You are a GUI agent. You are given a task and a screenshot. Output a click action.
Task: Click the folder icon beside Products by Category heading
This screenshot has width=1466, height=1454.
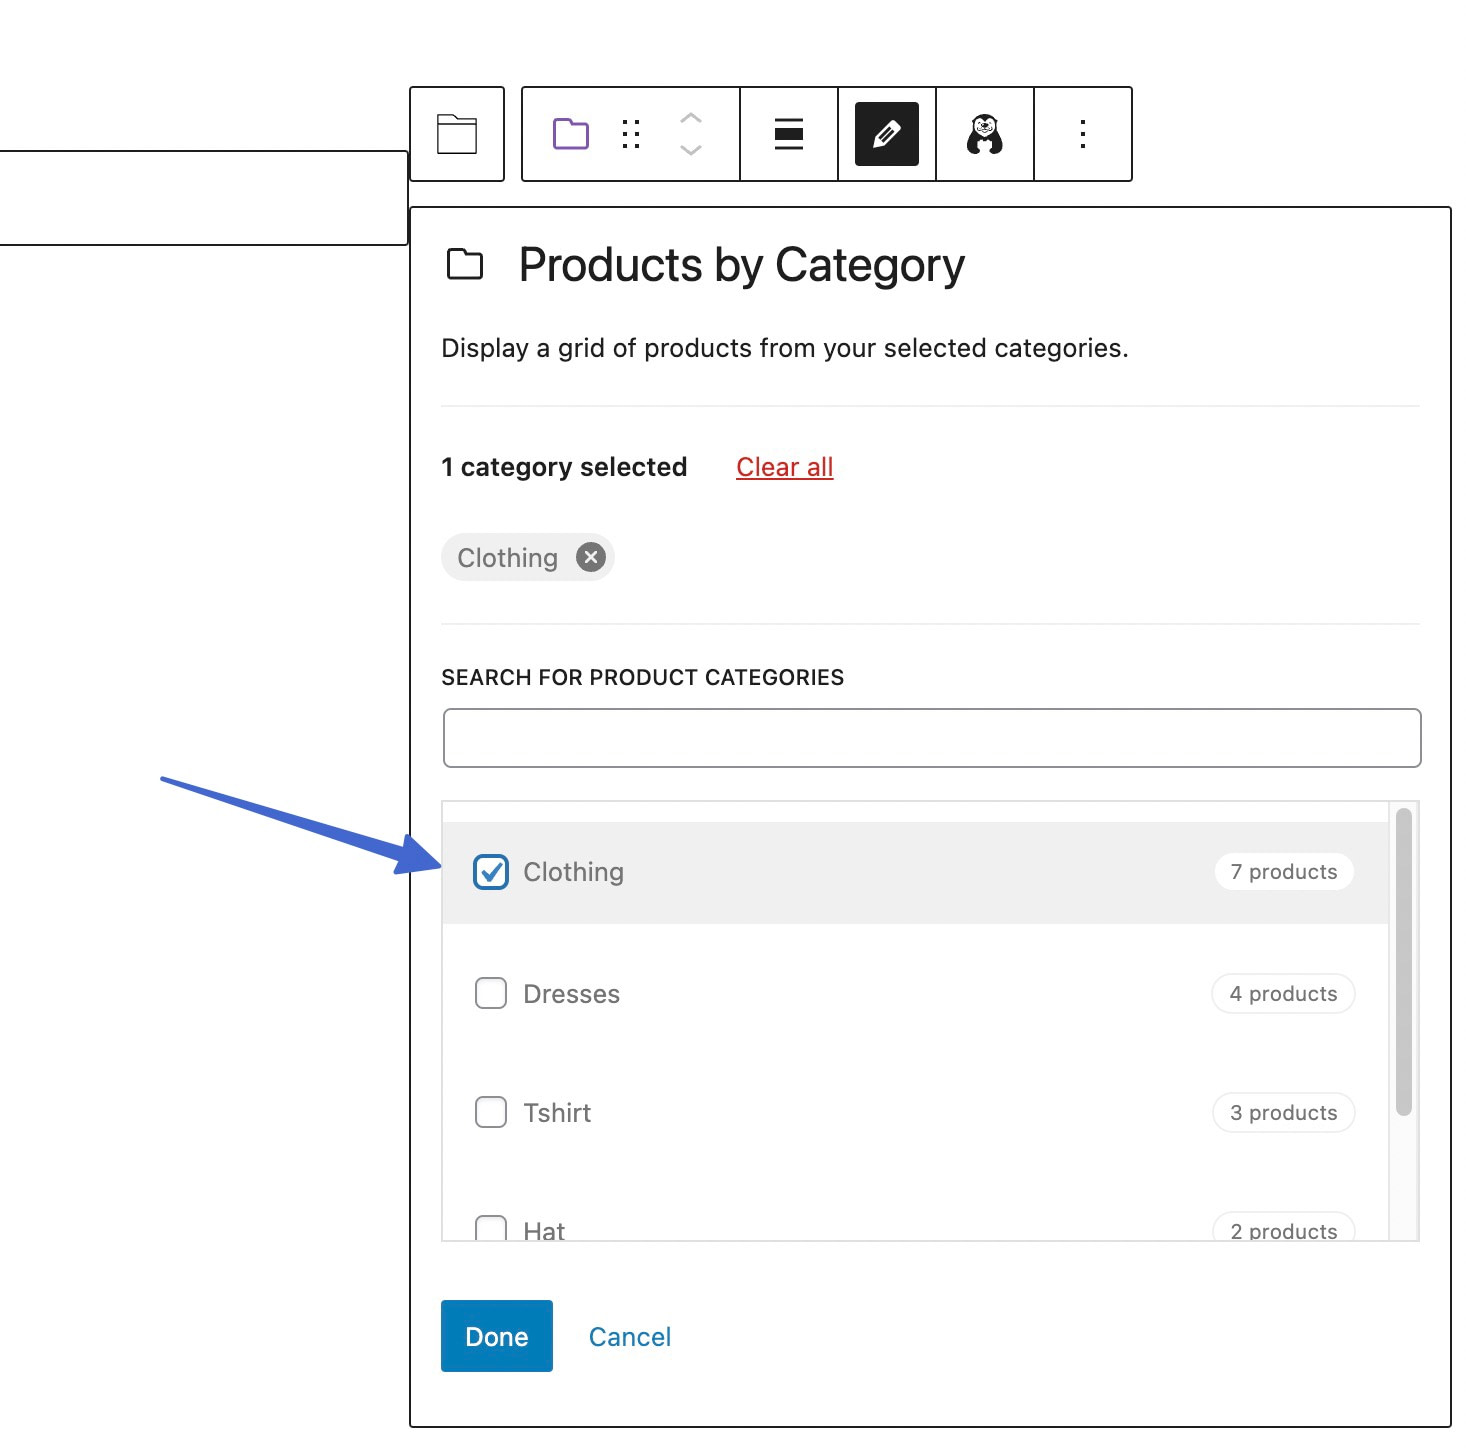point(466,263)
